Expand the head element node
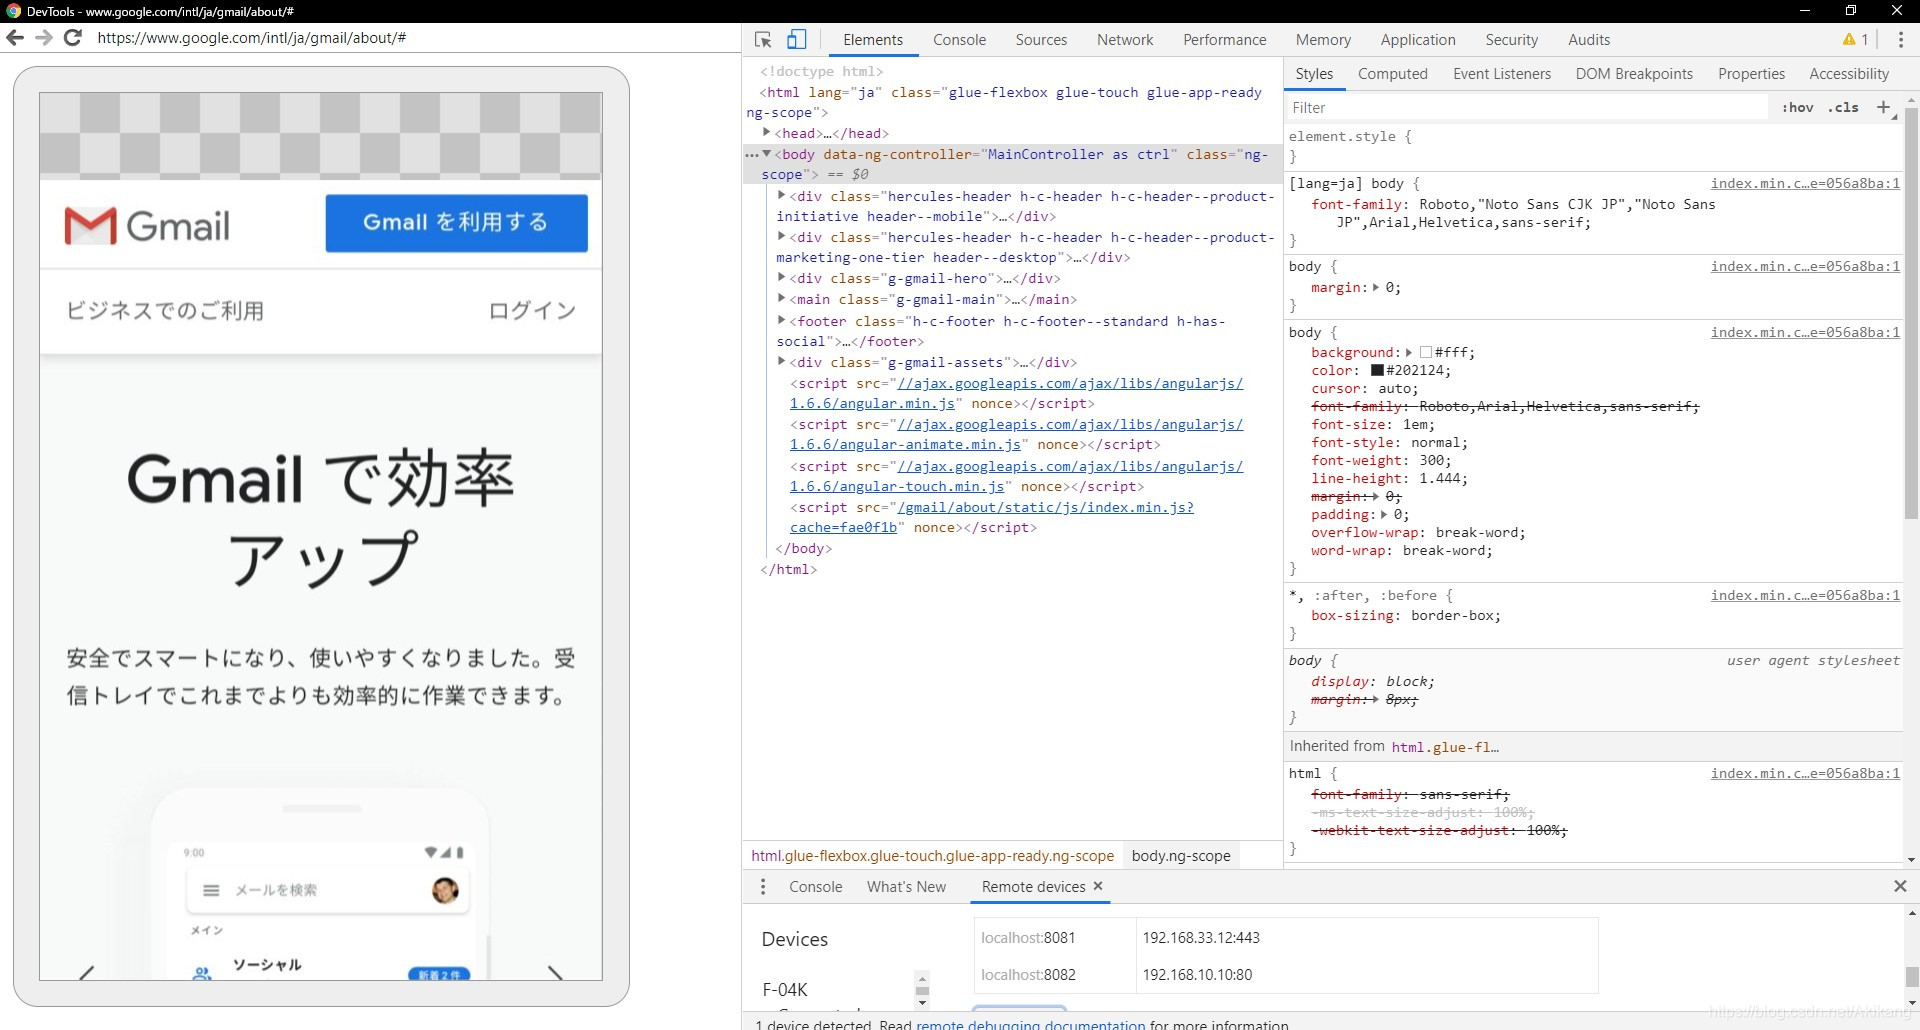The height and width of the screenshot is (1030, 1920). tap(767, 132)
